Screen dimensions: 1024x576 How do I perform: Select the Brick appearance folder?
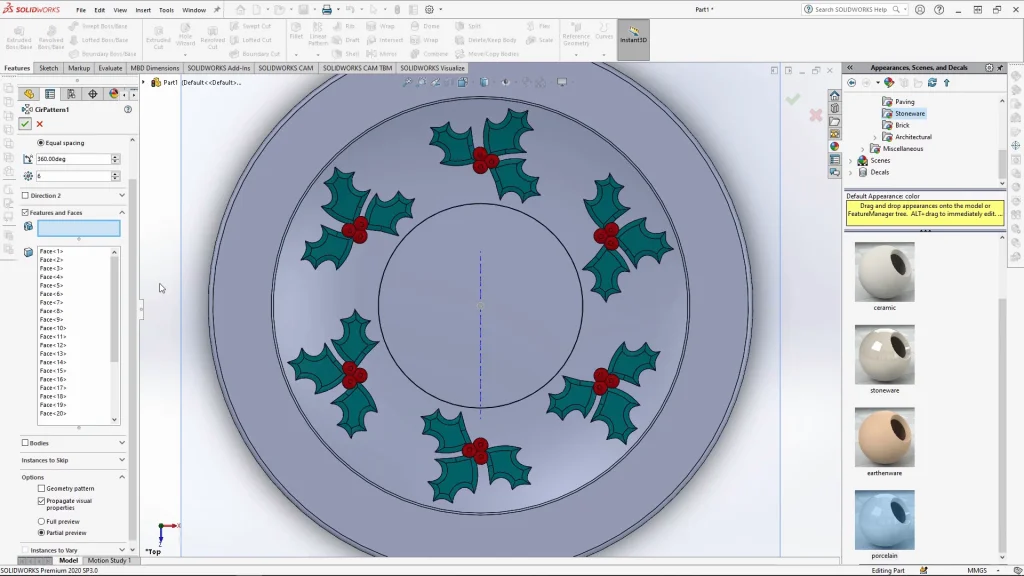coord(902,125)
